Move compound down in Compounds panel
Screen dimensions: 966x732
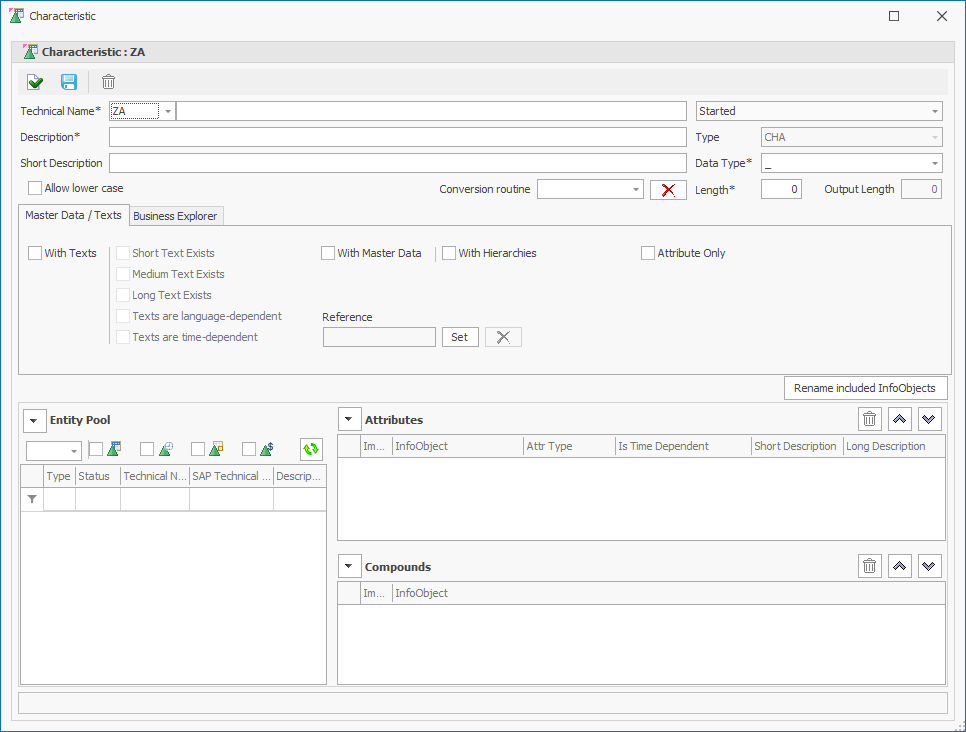coord(930,567)
